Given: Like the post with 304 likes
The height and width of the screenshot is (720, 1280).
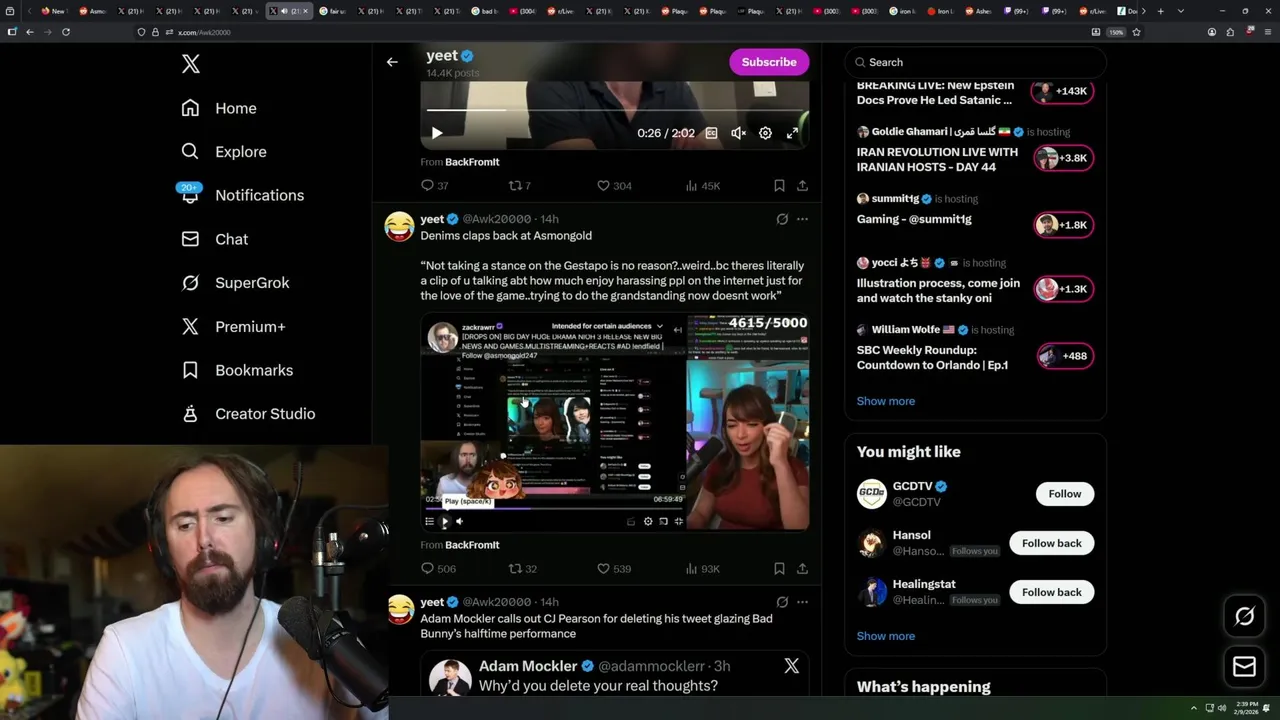Looking at the screenshot, I should coord(614,186).
